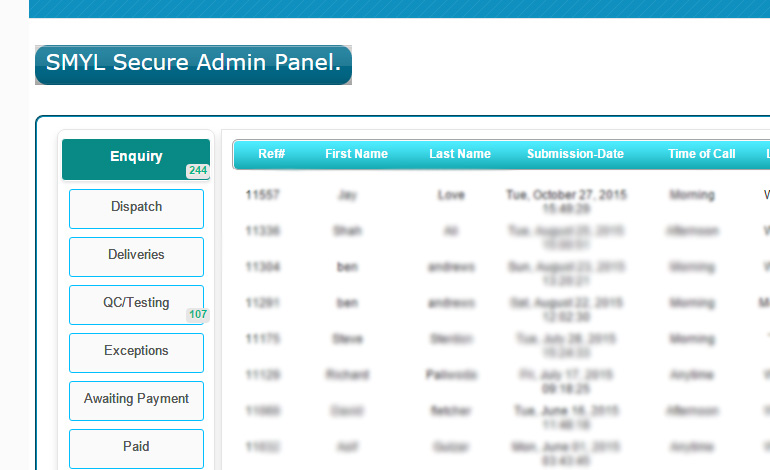The height and width of the screenshot is (470, 770).
Task: Switch to the Dispatch tab
Action: 136,208
